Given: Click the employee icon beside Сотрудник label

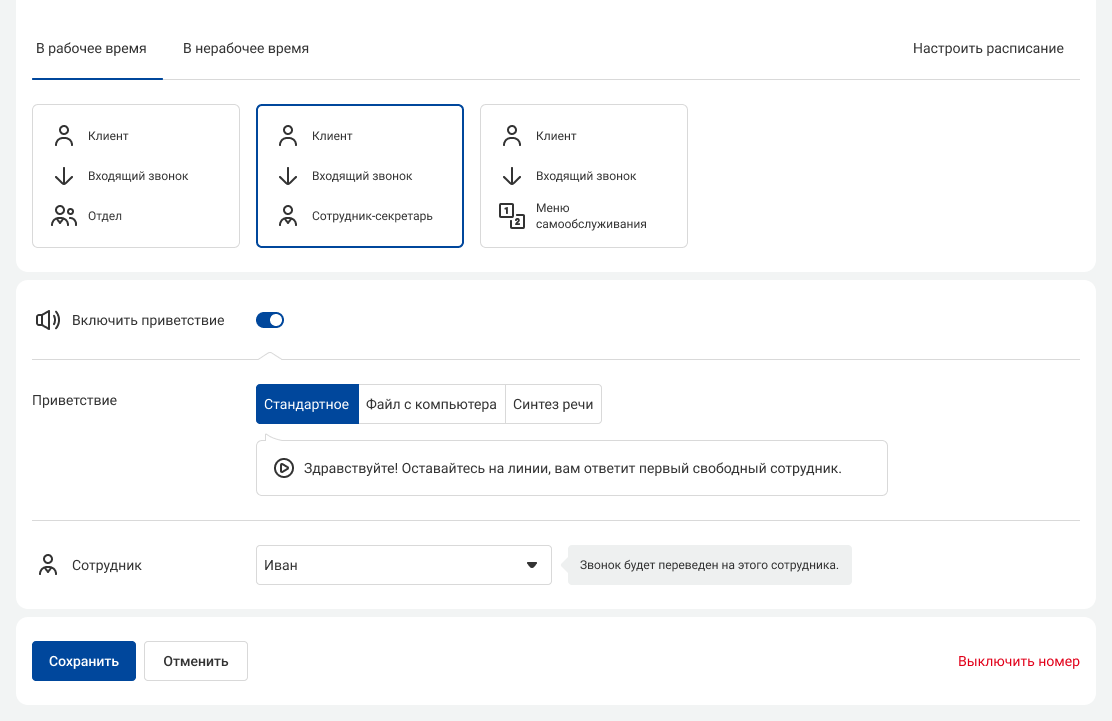Looking at the screenshot, I should (47, 565).
